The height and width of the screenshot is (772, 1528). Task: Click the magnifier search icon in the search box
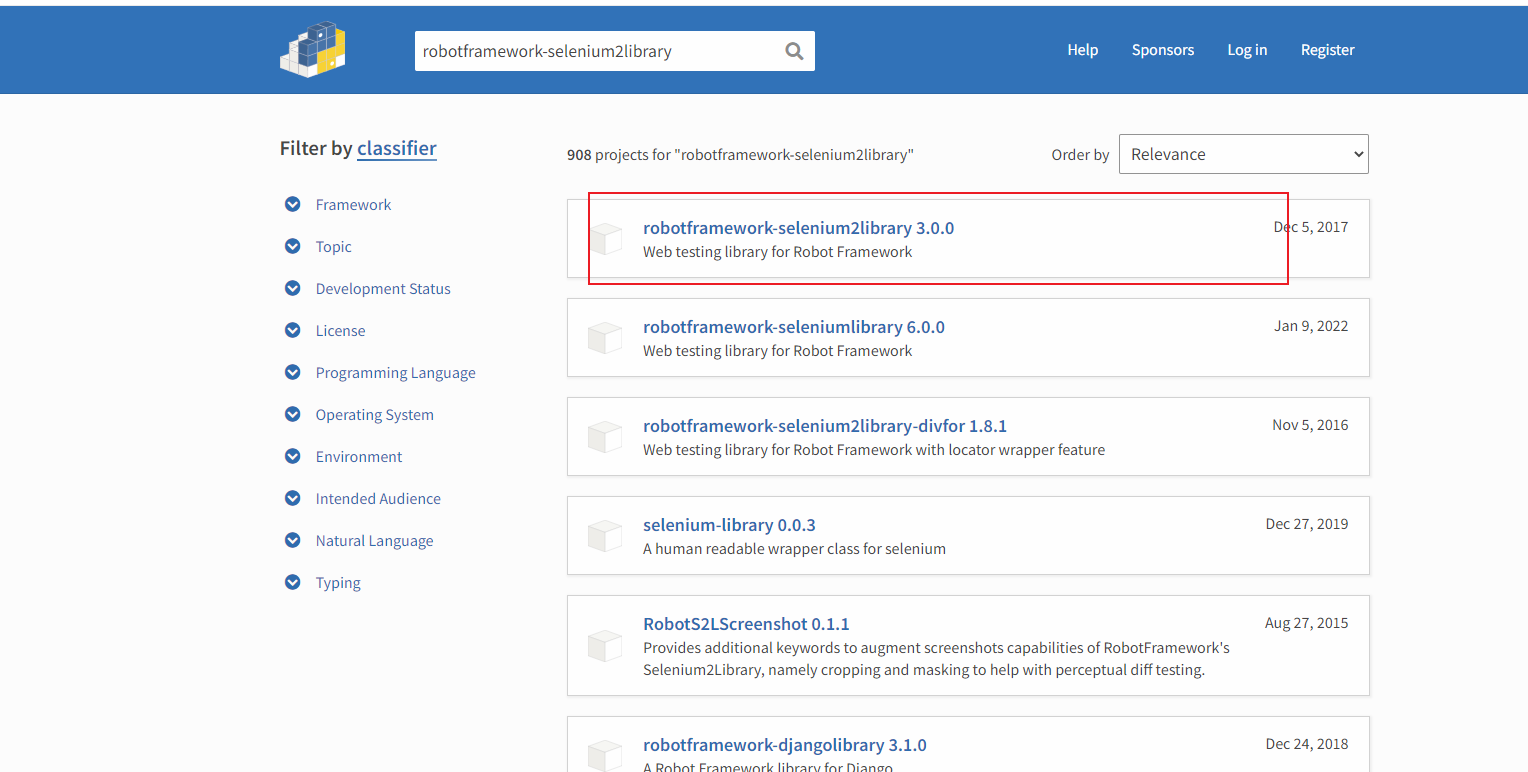click(794, 51)
